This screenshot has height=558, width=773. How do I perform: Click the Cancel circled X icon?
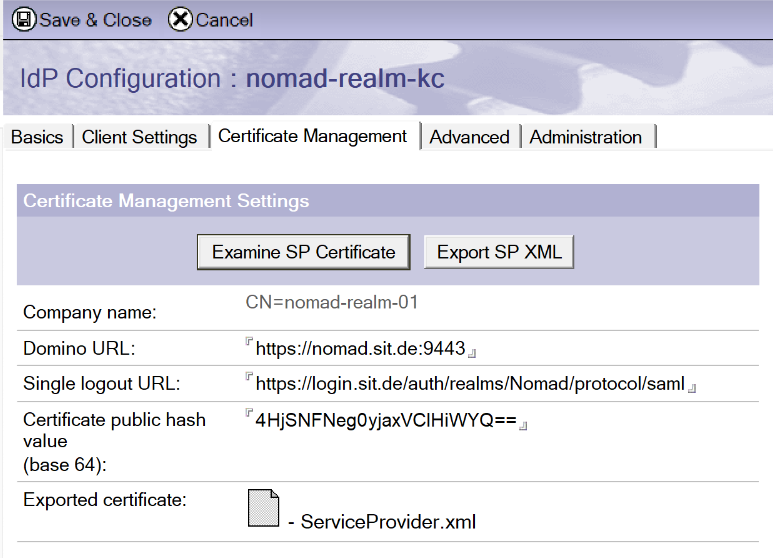pyautogui.click(x=180, y=19)
